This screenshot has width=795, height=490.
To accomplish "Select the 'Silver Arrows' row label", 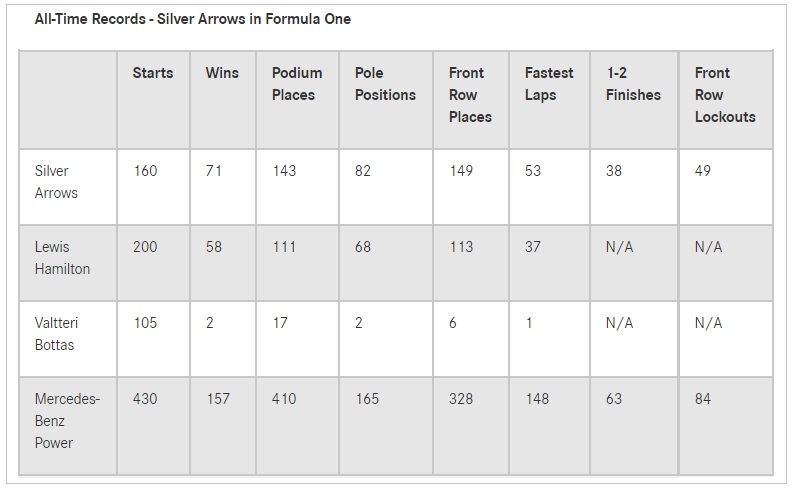I will 56,182.
